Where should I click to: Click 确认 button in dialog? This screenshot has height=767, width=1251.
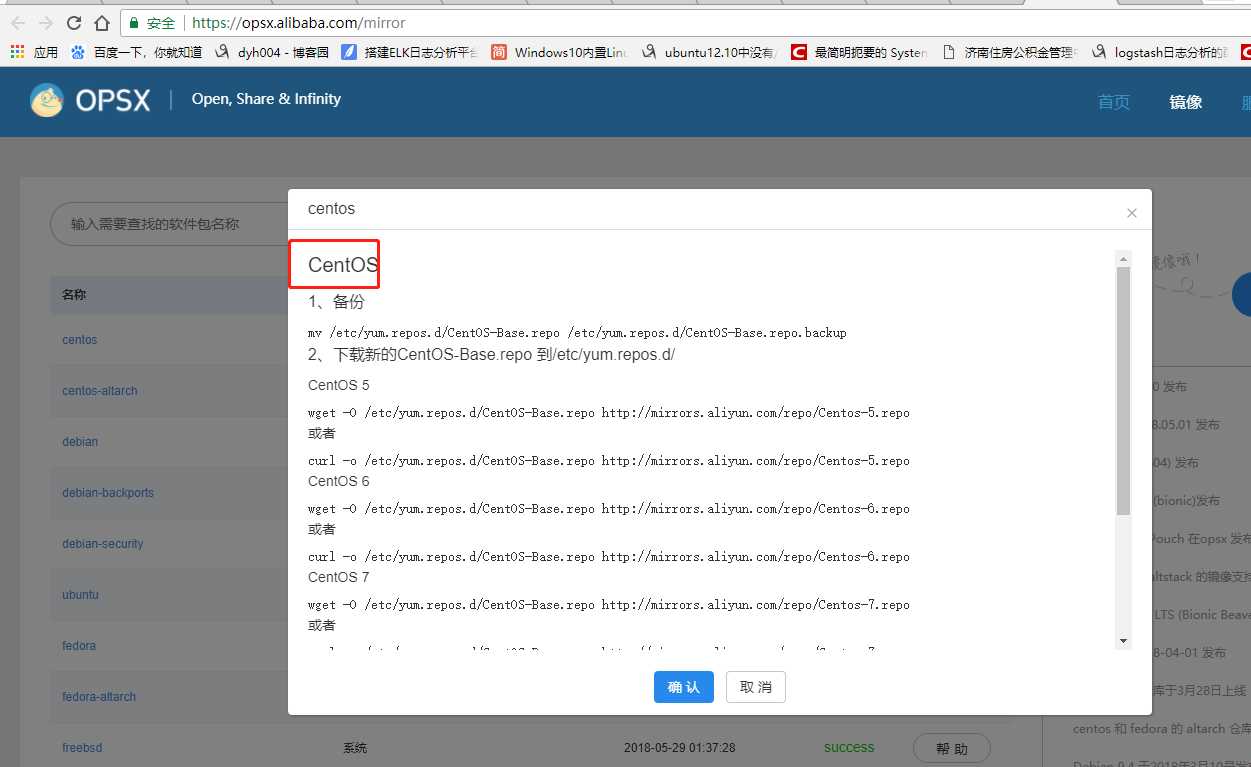[684, 687]
